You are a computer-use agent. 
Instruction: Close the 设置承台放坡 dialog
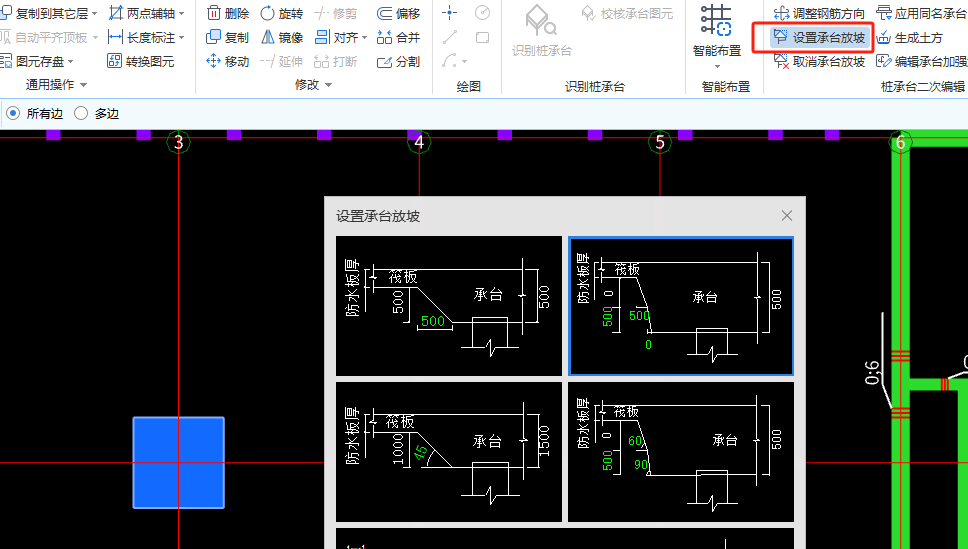pos(786,216)
